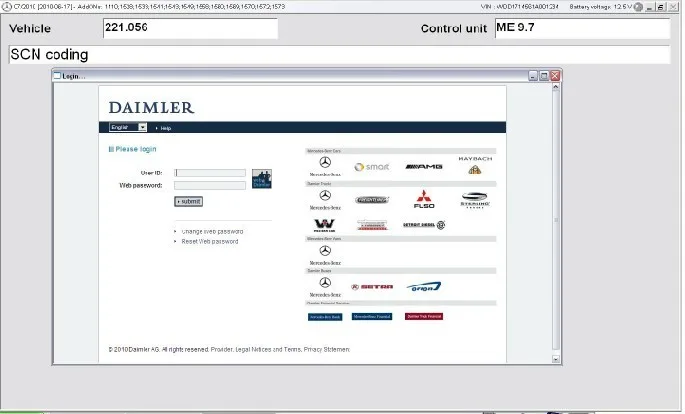685x414 pixels.
Task: Click the 'Vehicle' label
Action: coord(30,28)
